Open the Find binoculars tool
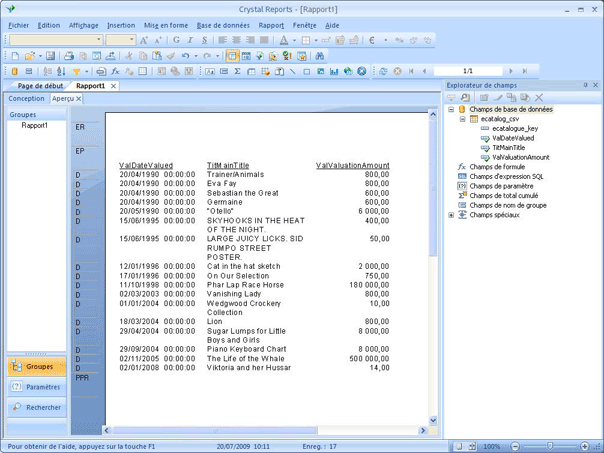Screen dimensions: 604x453 [x=320, y=56]
